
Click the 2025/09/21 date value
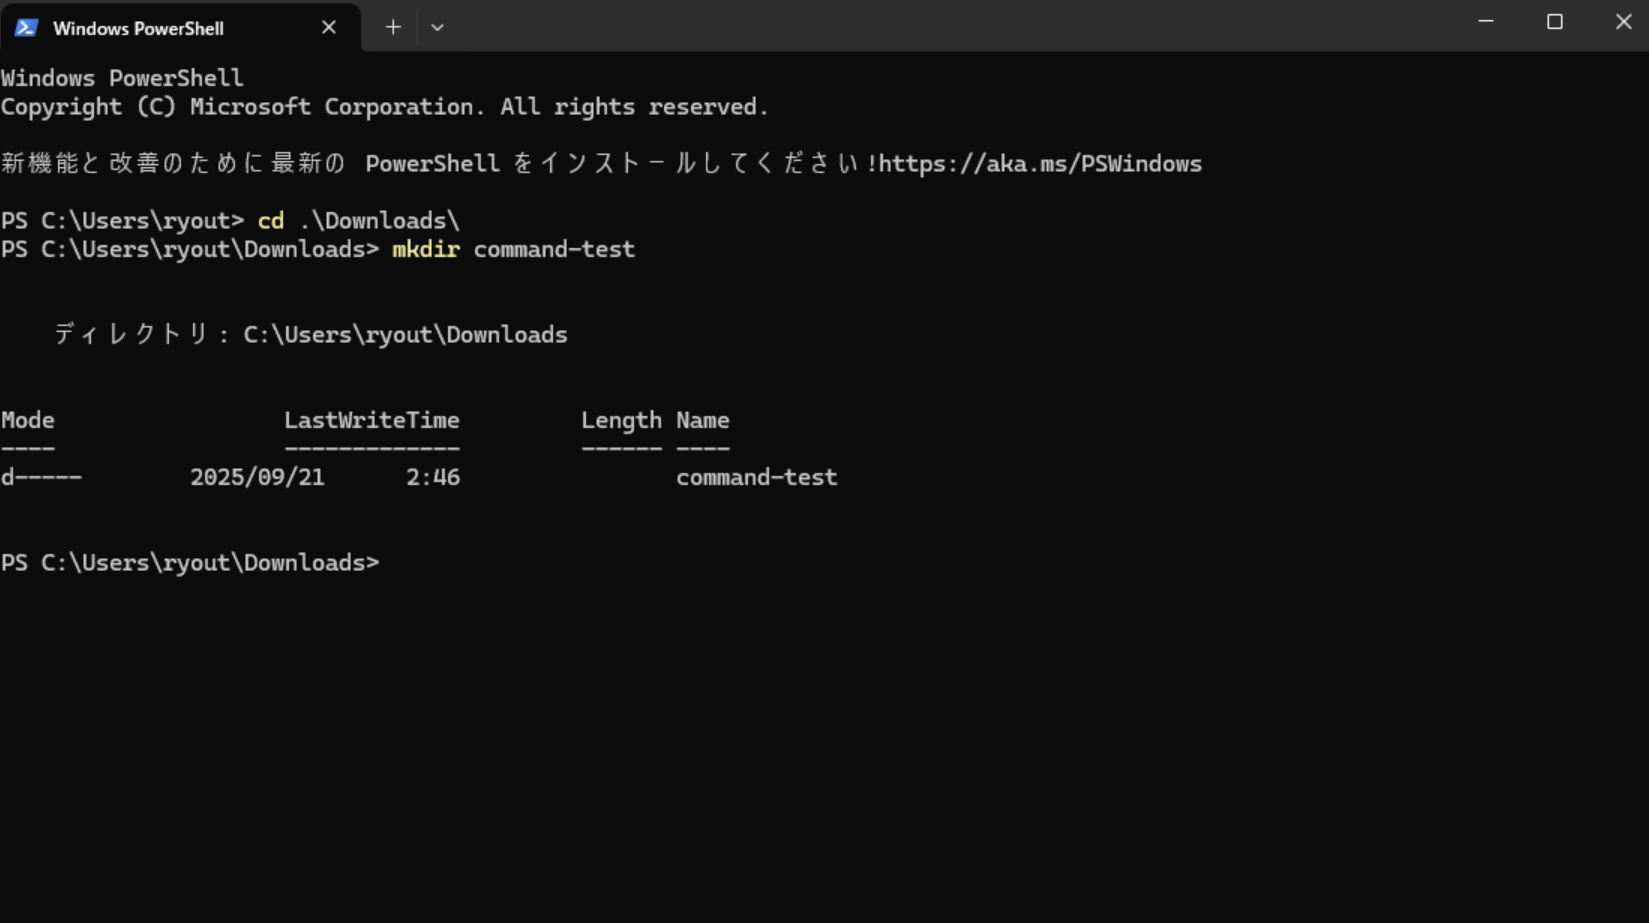pyautogui.click(x=257, y=478)
